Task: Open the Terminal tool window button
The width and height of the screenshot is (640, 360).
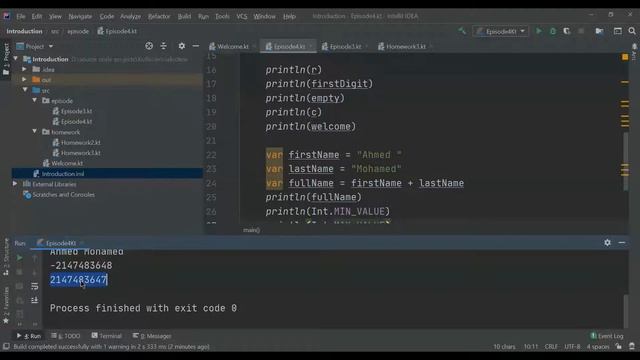Action: pyautogui.click(x=107, y=336)
